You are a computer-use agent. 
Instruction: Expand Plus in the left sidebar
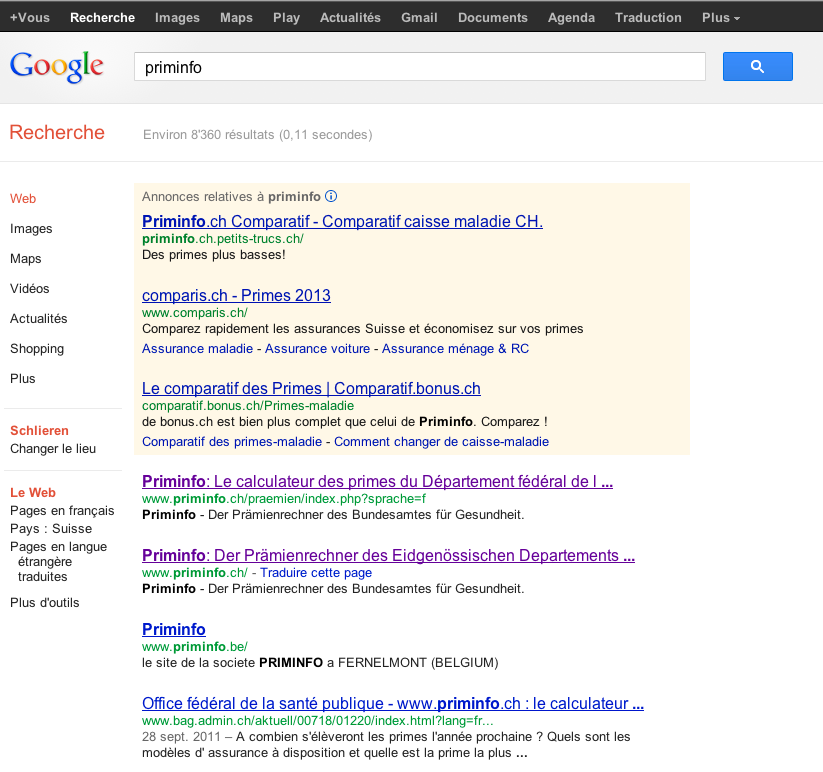(23, 378)
